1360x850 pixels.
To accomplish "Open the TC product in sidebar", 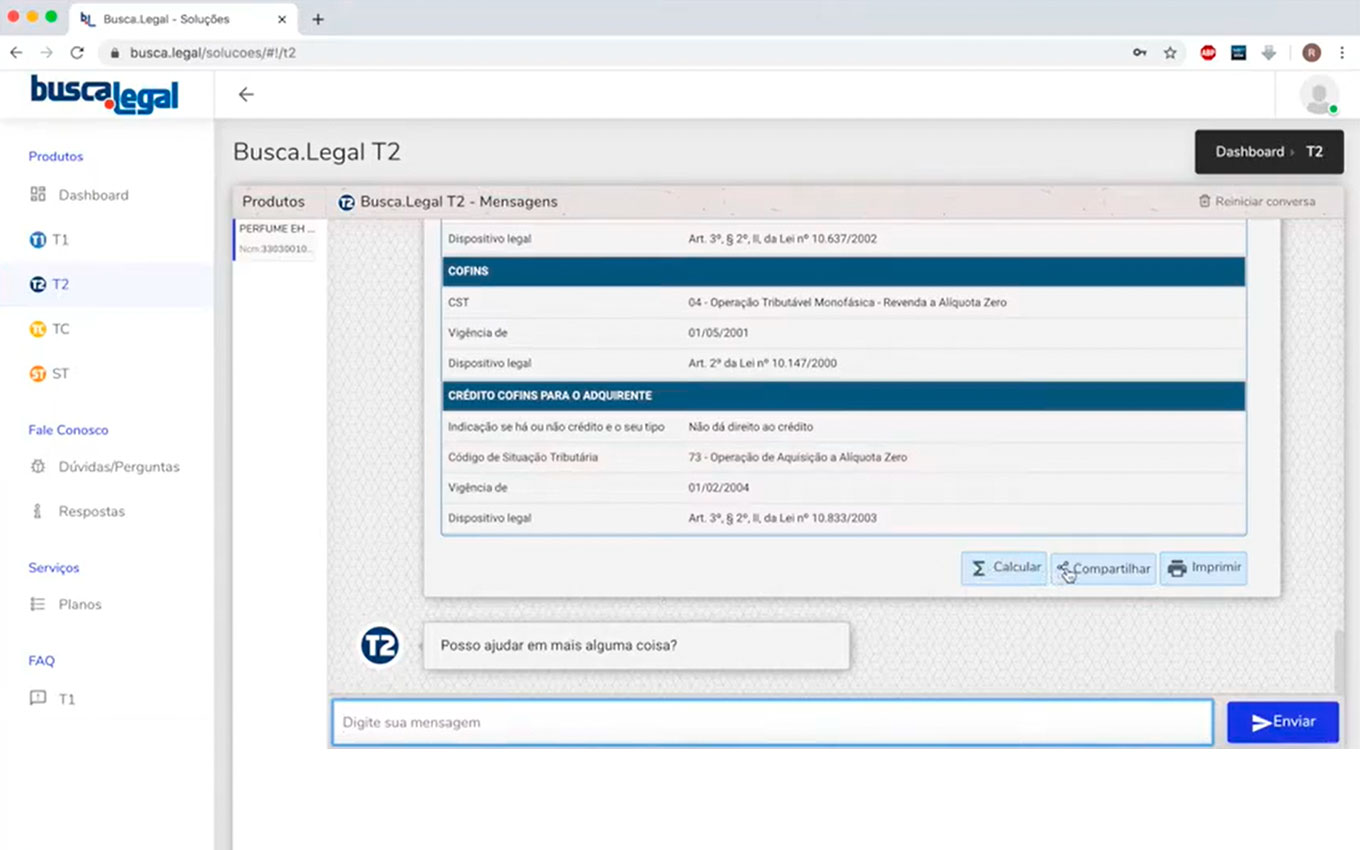I will tap(59, 329).
